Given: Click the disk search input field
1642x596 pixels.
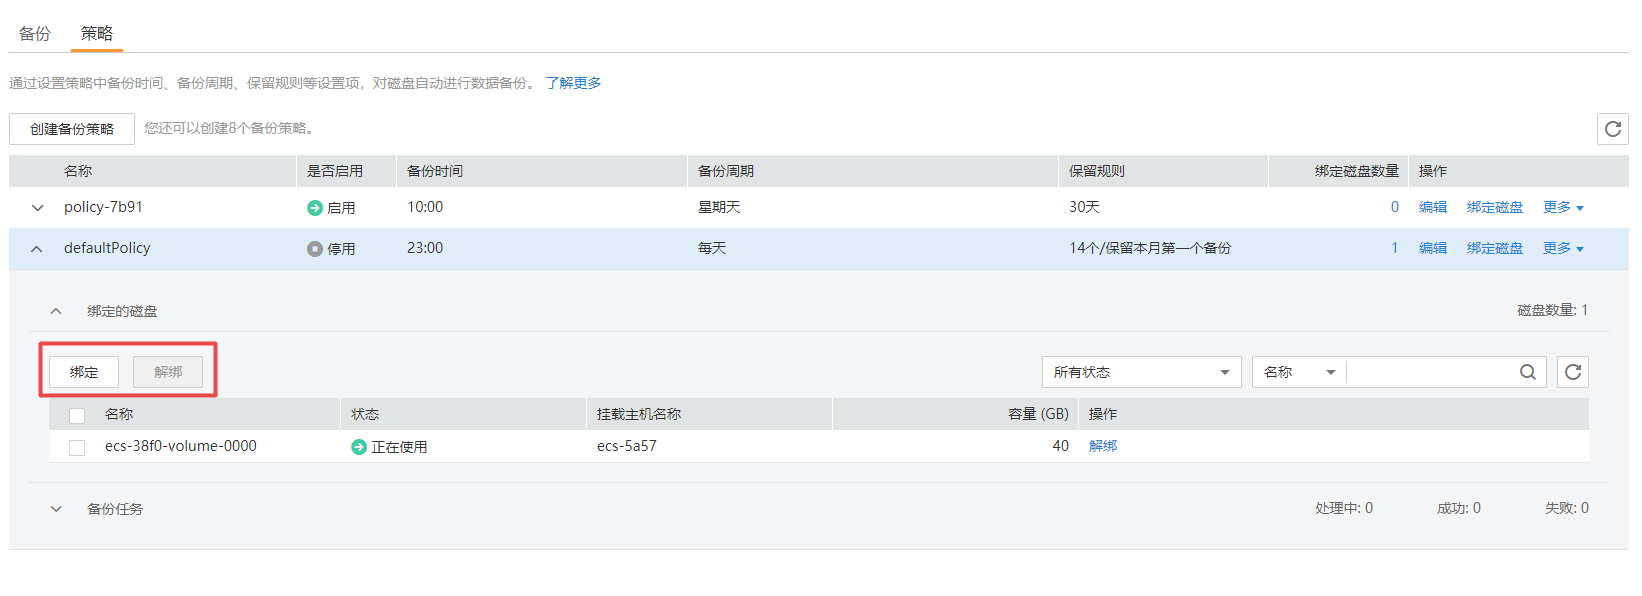Looking at the screenshot, I should pyautogui.click(x=1431, y=372).
